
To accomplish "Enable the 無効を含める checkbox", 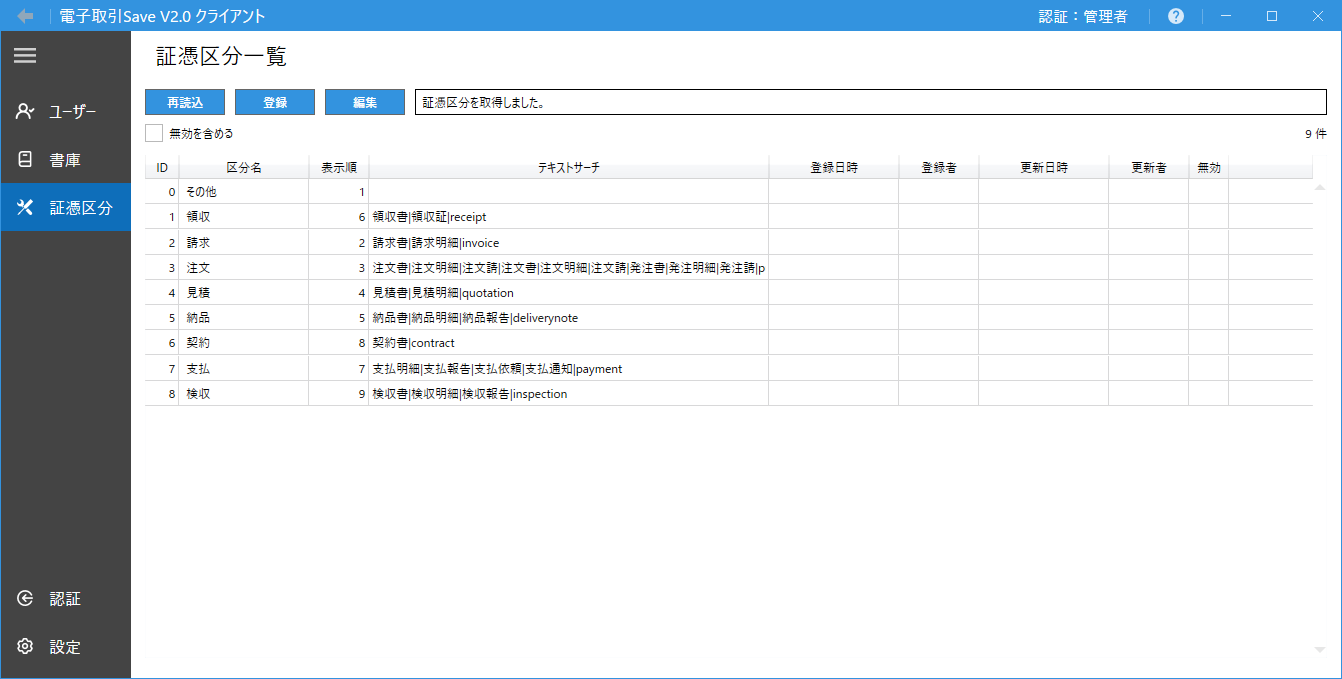I will [x=154, y=133].
